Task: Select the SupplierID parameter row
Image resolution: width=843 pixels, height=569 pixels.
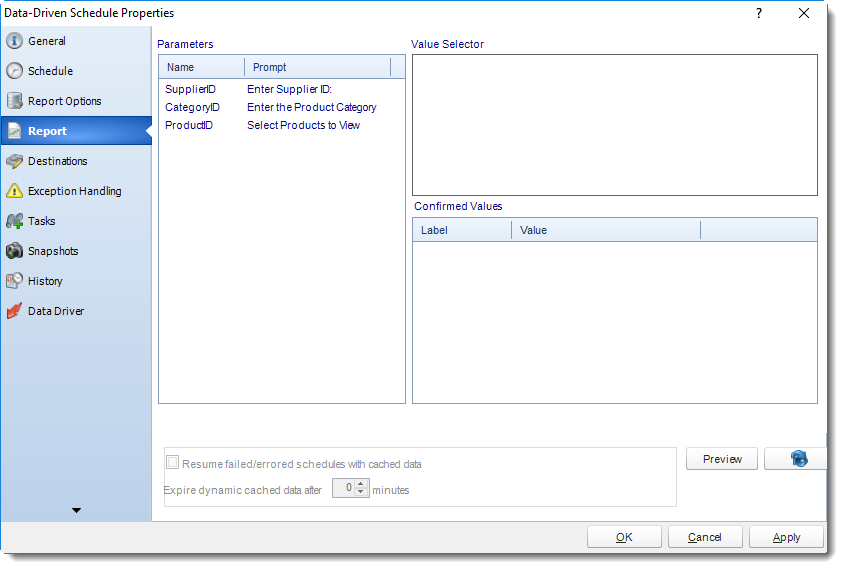Action: pos(282,89)
